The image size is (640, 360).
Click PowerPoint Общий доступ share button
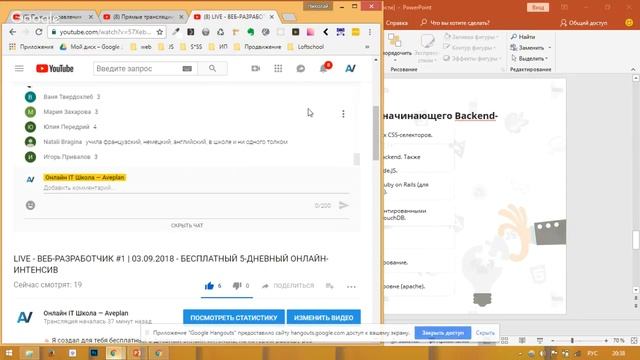584,23
